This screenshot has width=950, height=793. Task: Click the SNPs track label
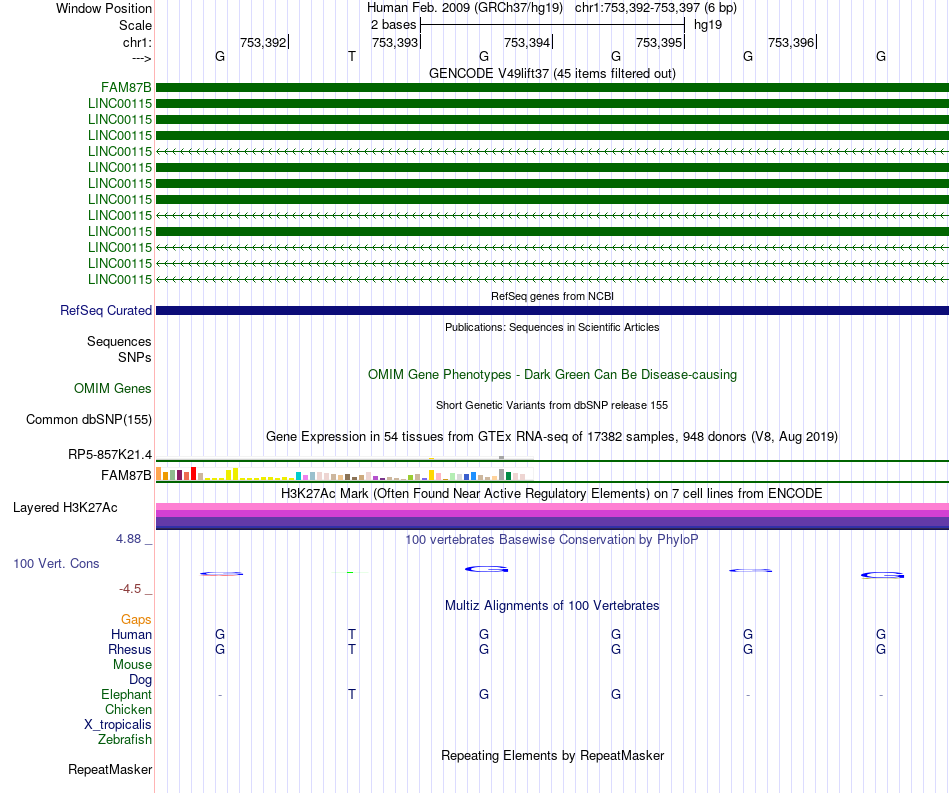(x=135, y=357)
